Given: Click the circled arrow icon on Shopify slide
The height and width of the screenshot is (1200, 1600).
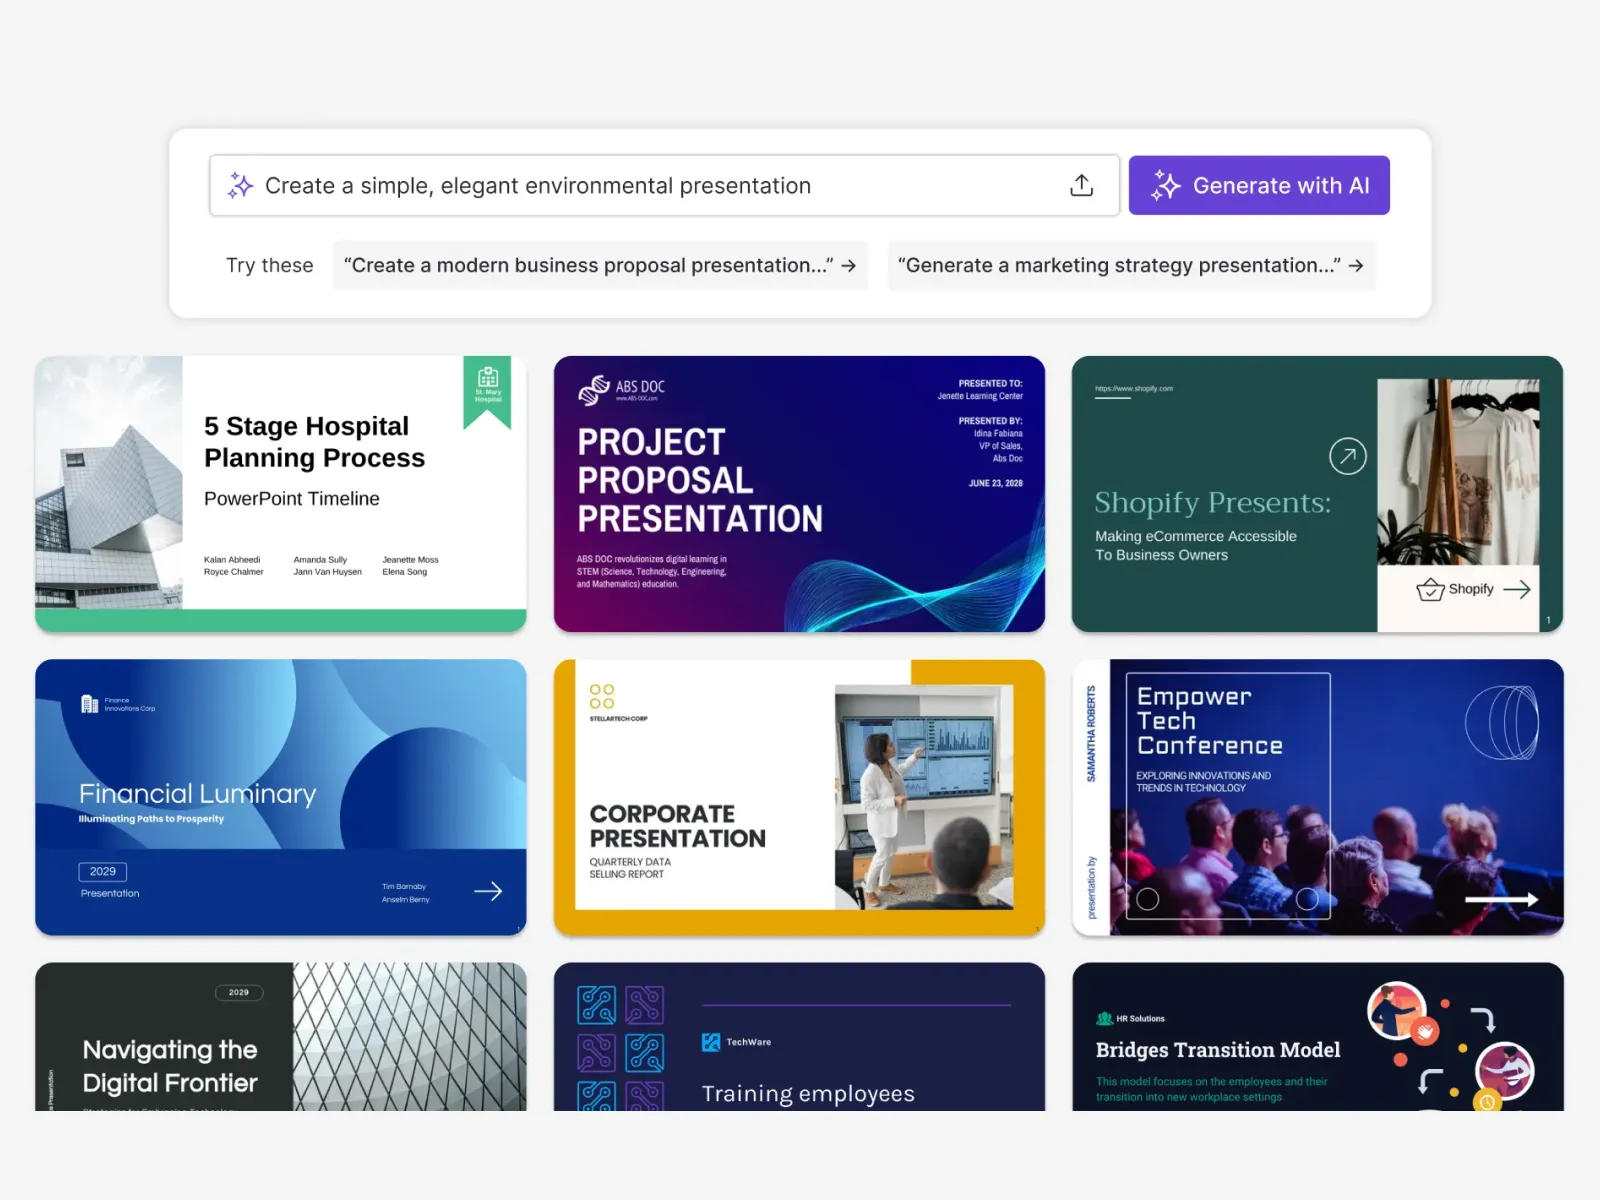Looking at the screenshot, I should [1347, 456].
